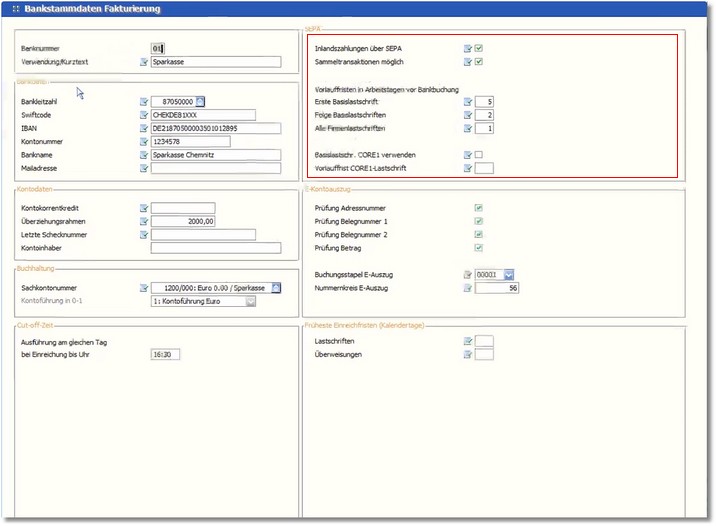Select the cut-off time field showing 16:30

164,354
